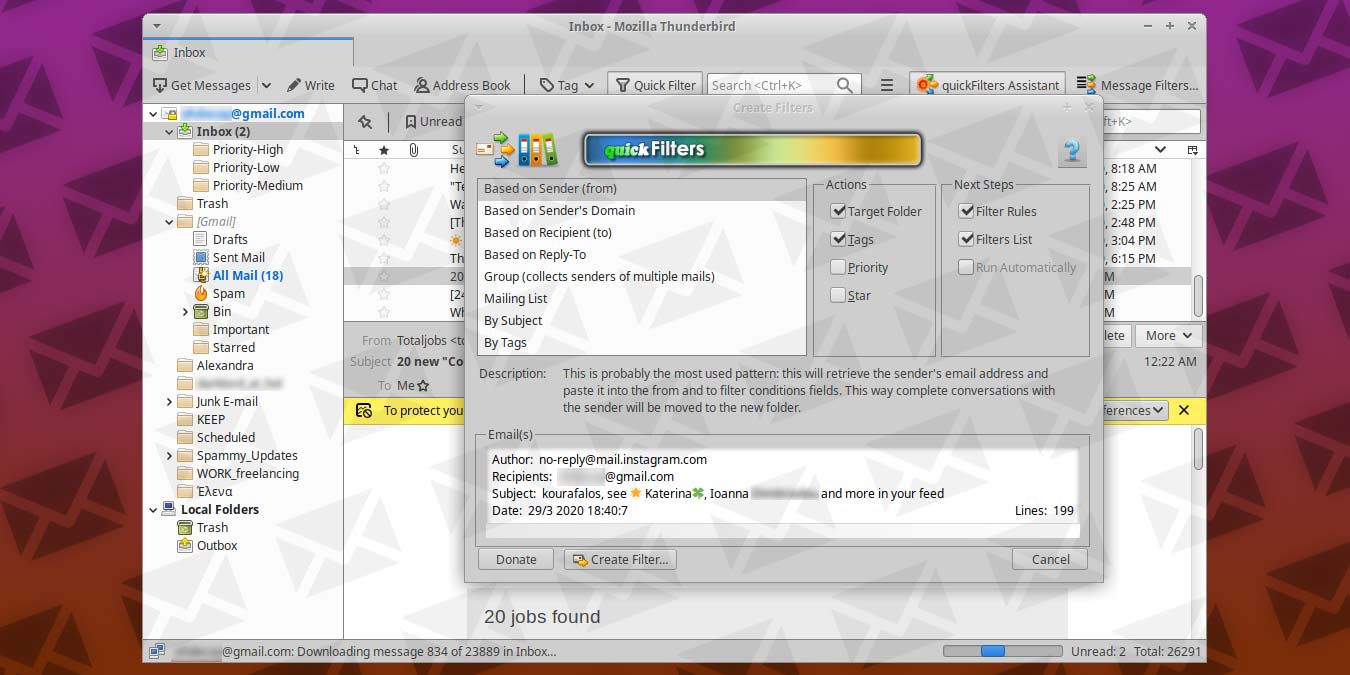Uncheck the Tags action checkbox

pyautogui.click(x=838, y=239)
